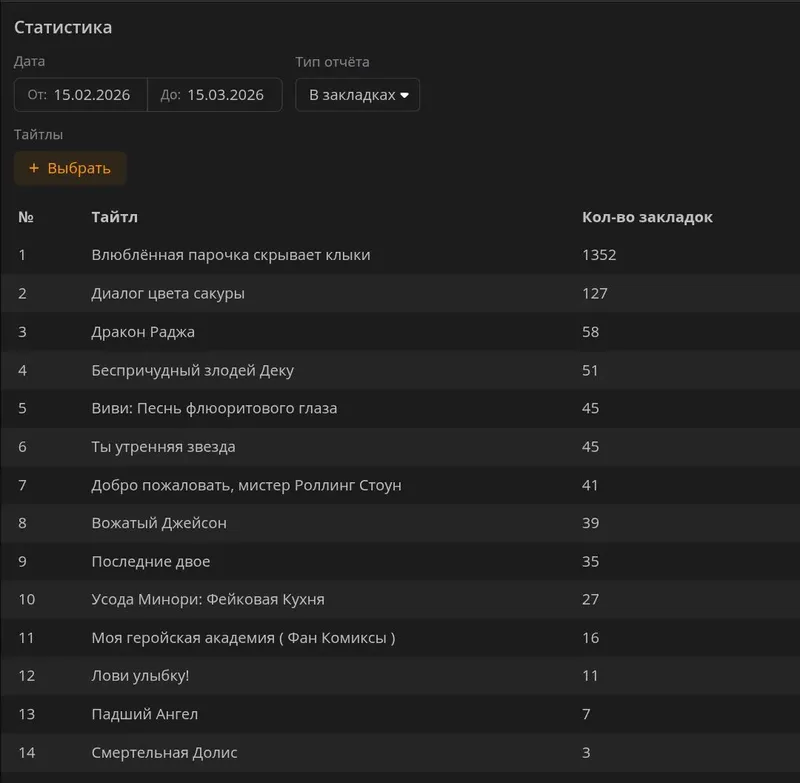Screen dimensions: 800x783
Task: Click the 'Тайтл' column header
Action: [x=114, y=217]
